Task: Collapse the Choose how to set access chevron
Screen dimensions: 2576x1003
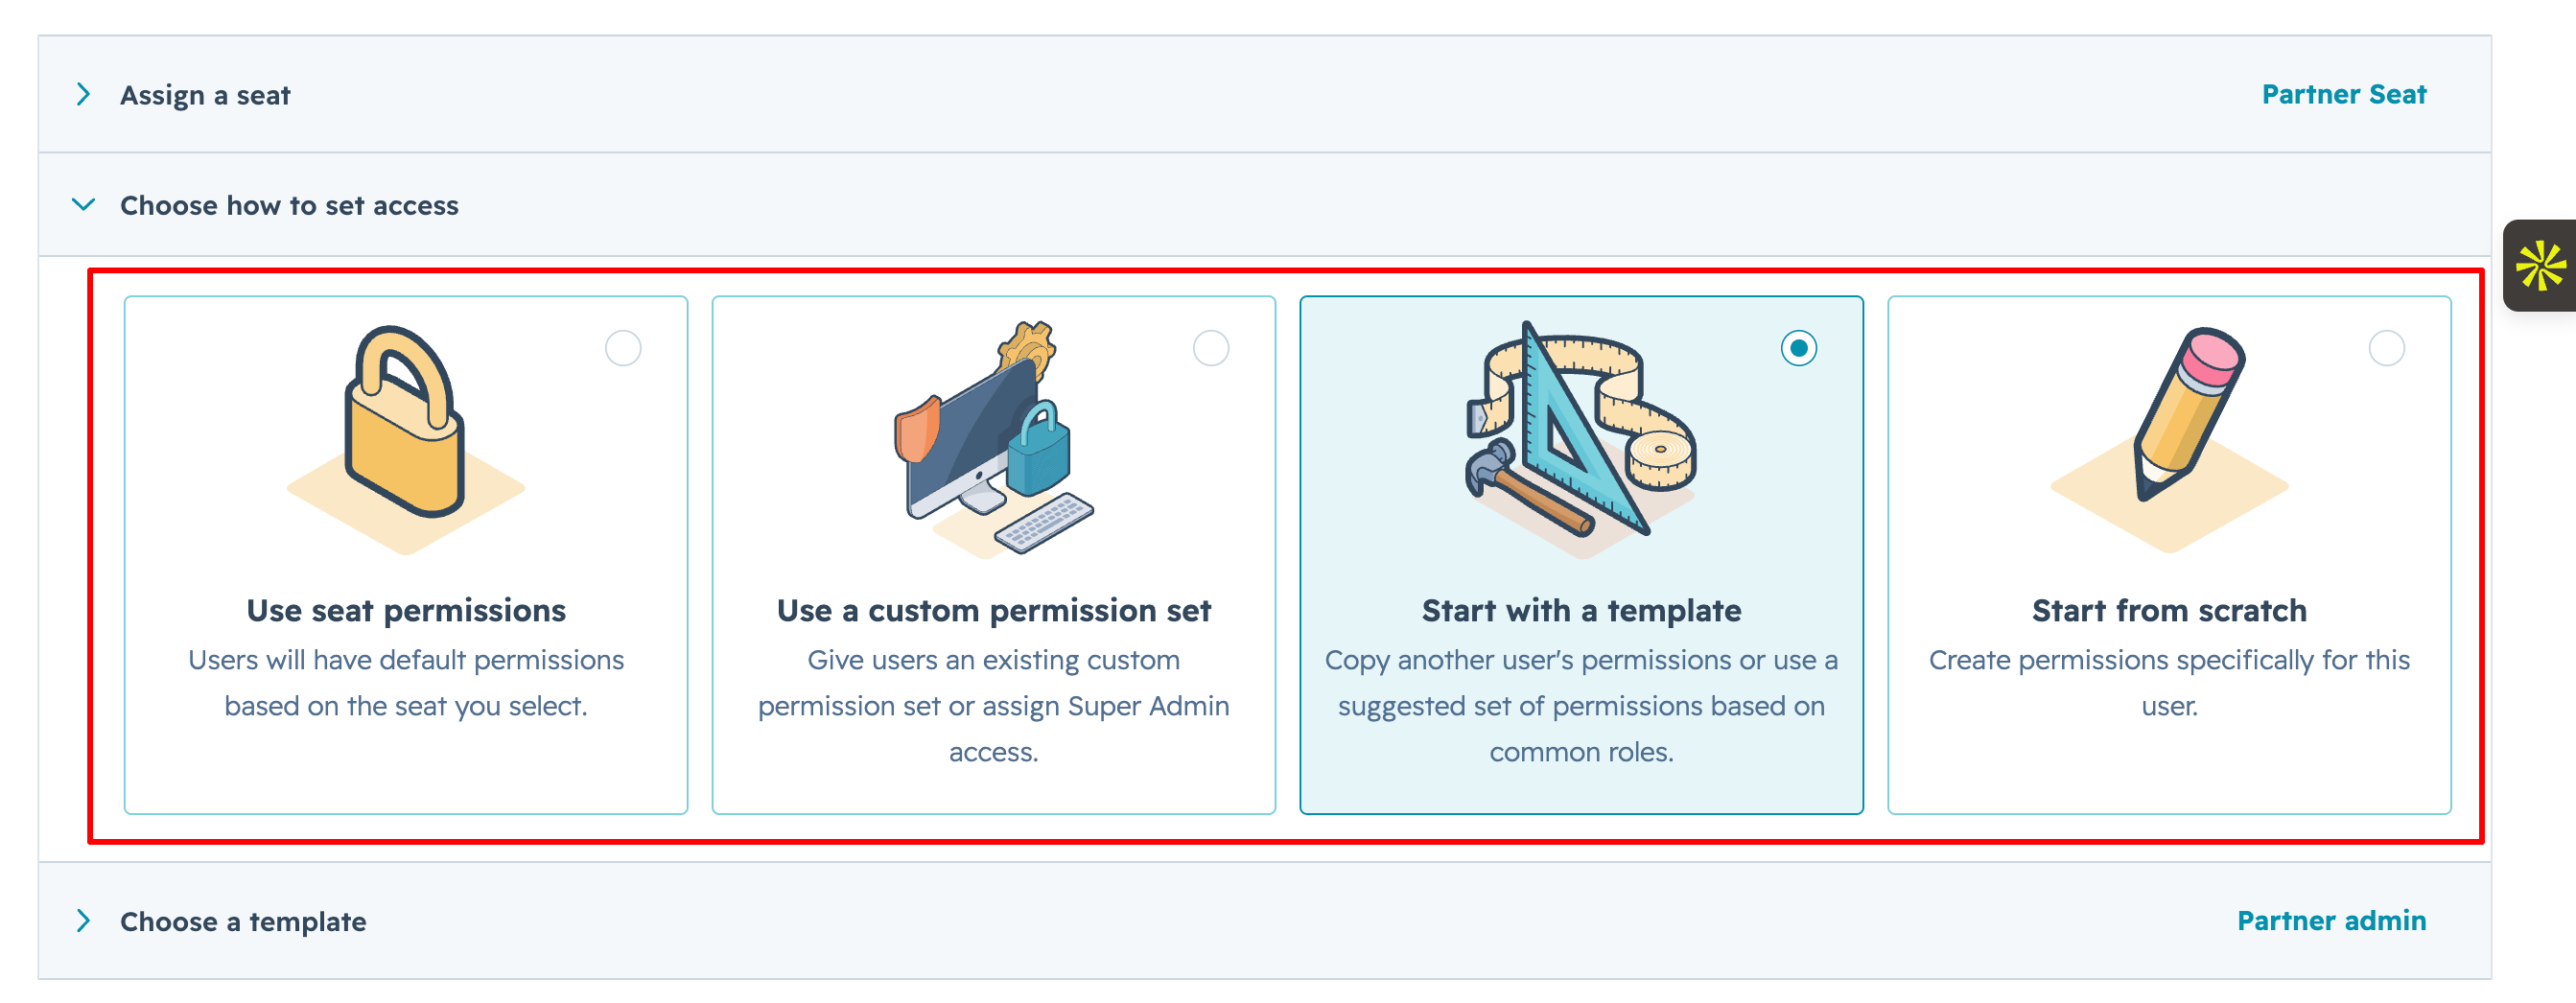Action: [84, 205]
